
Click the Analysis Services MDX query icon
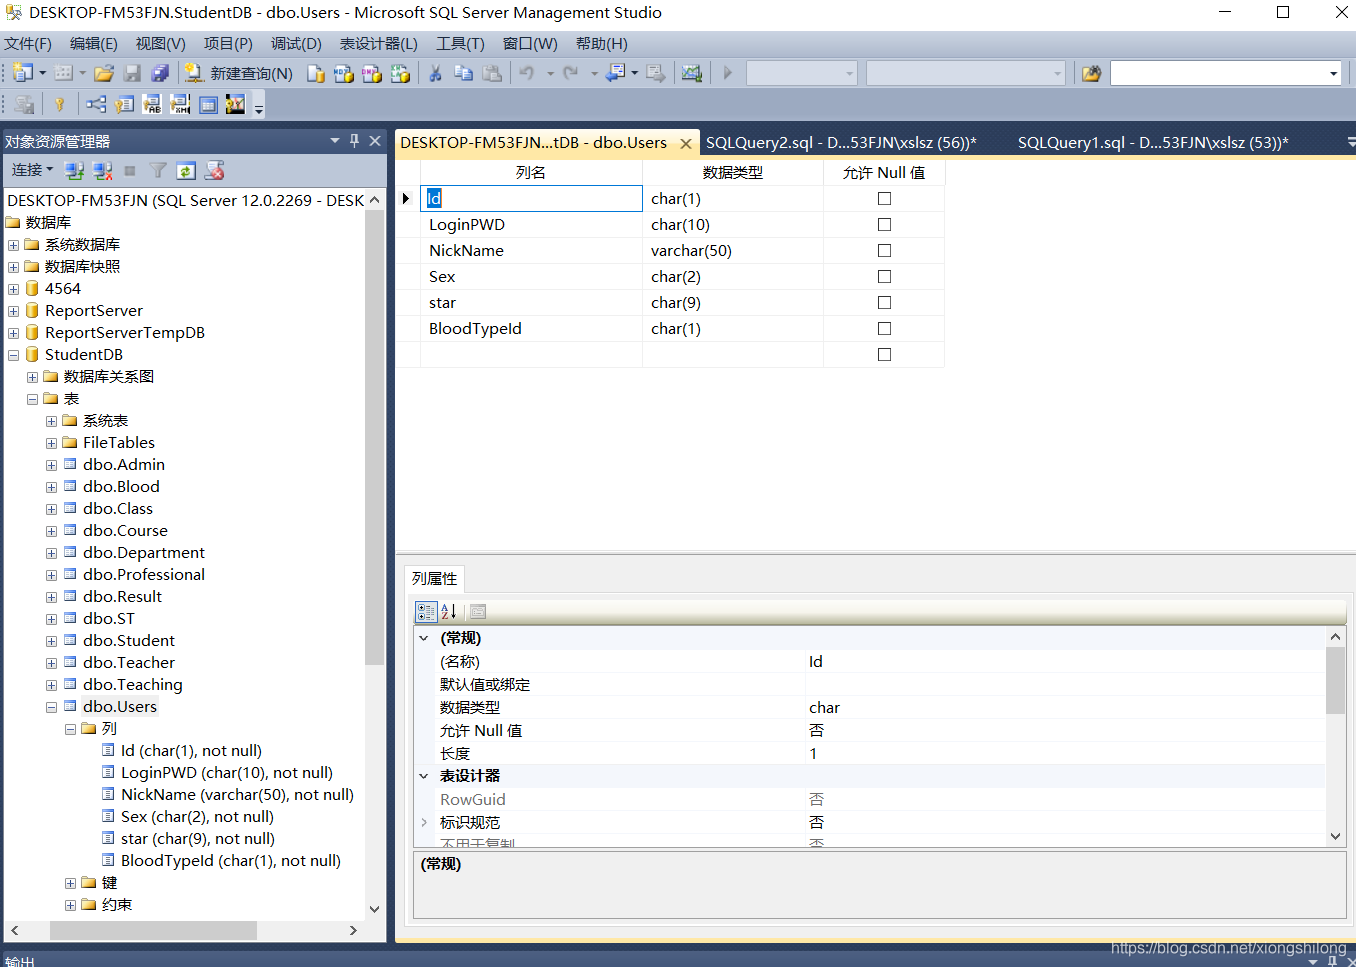coord(344,73)
